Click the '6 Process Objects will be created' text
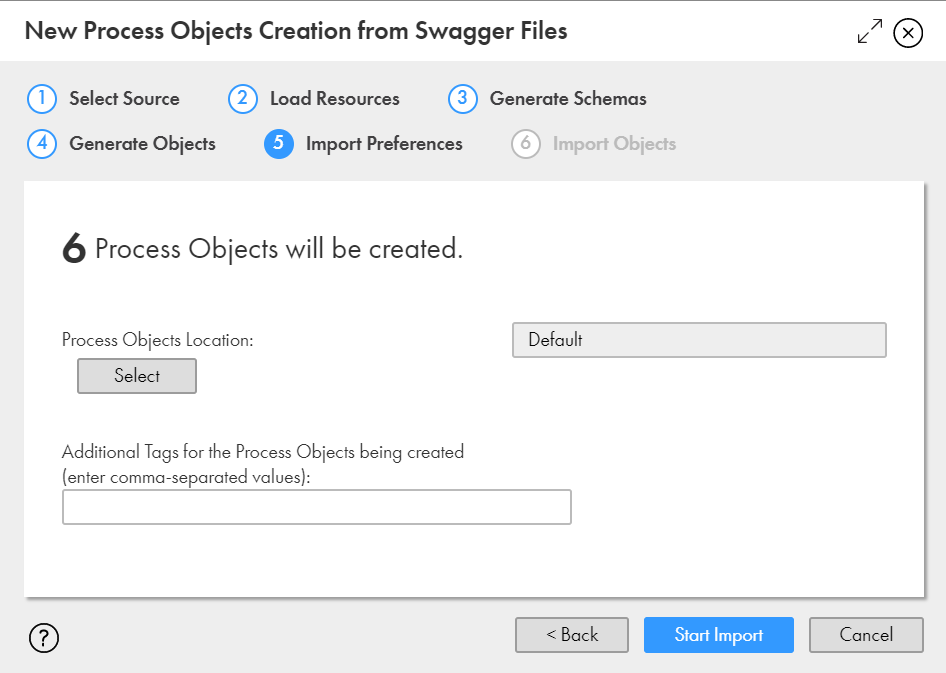This screenshot has width=946, height=673. [262, 248]
